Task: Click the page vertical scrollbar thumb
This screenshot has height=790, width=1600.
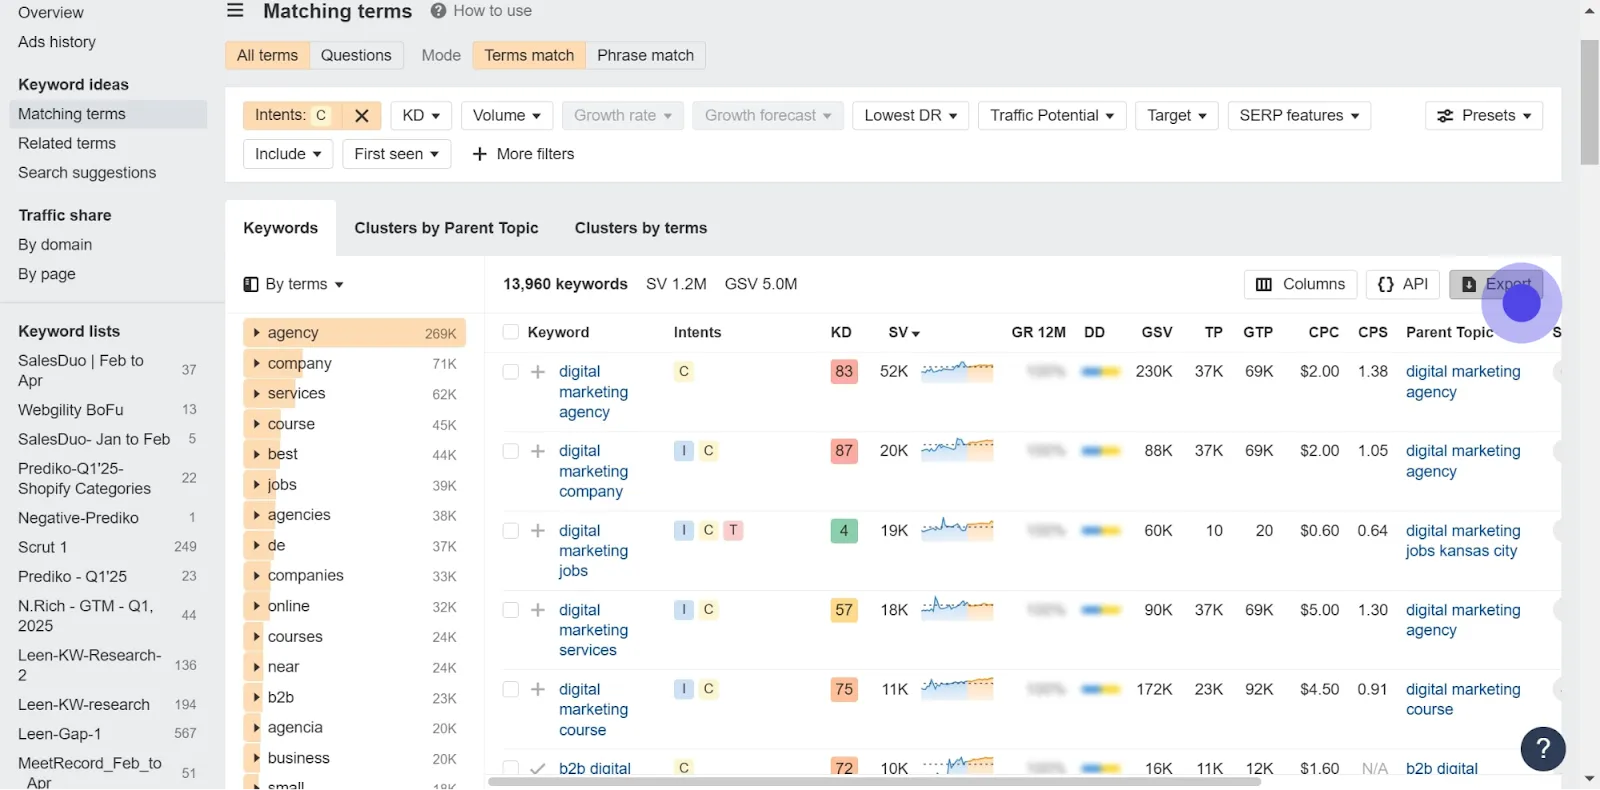Action: point(1589,102)
